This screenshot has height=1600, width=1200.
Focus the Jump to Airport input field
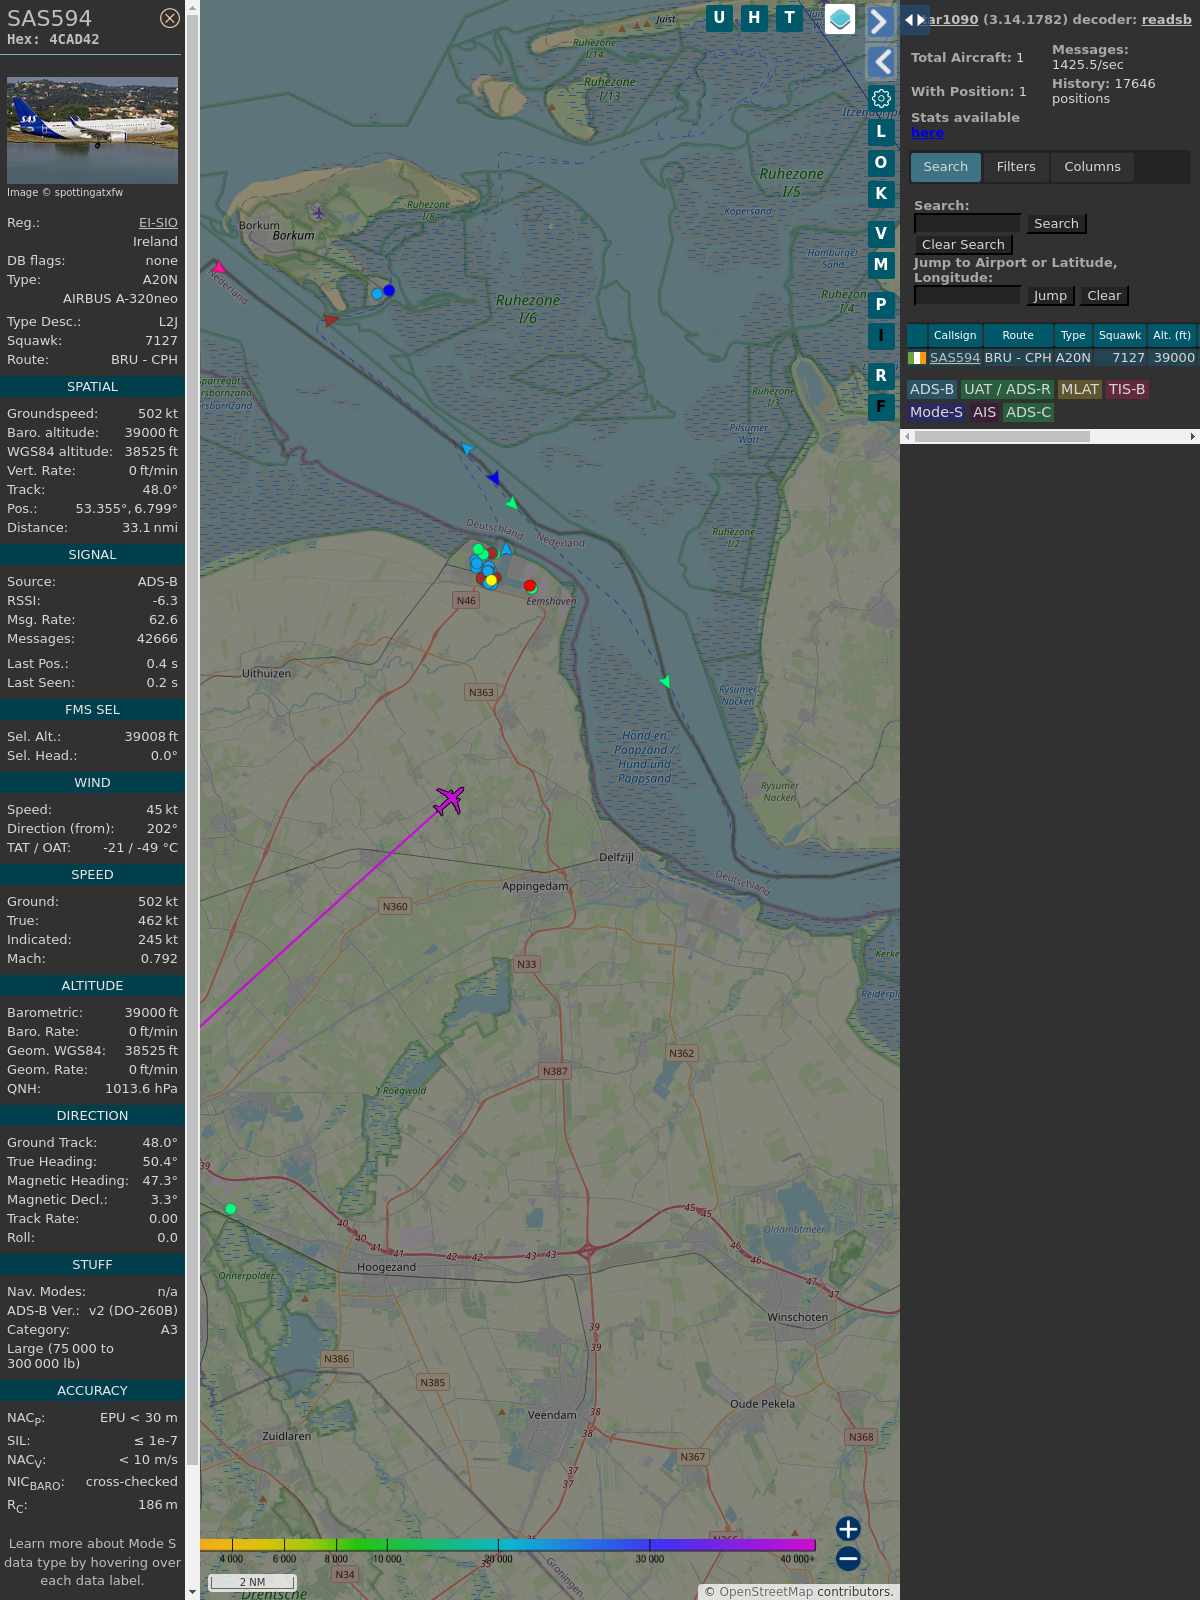click(x=967, y=296)
